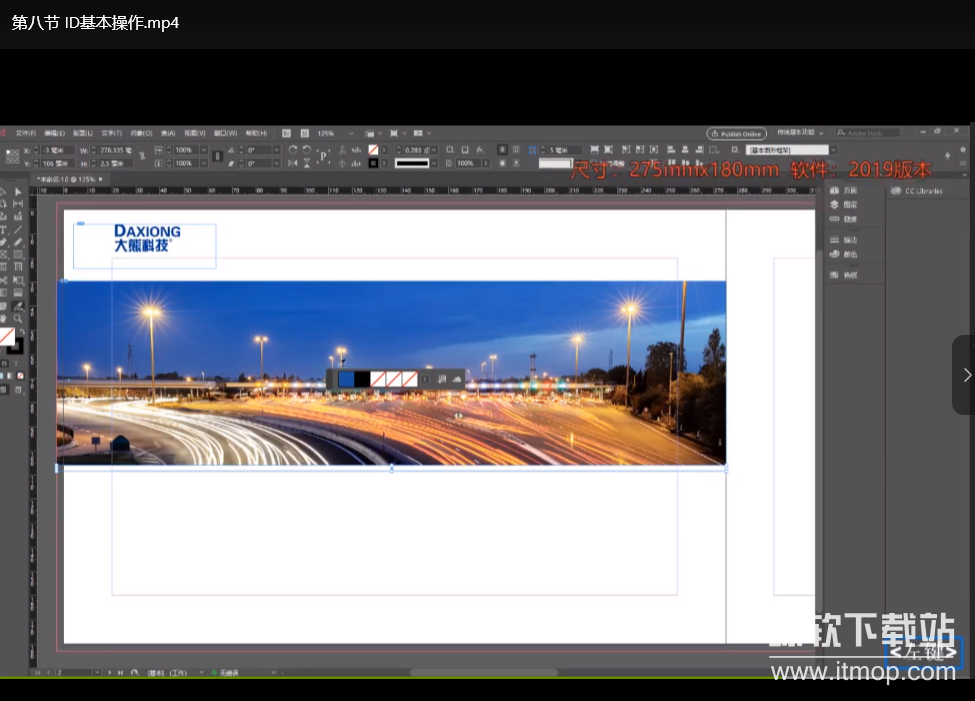Click the Adobe Stock search field

(x=870, y=133)
